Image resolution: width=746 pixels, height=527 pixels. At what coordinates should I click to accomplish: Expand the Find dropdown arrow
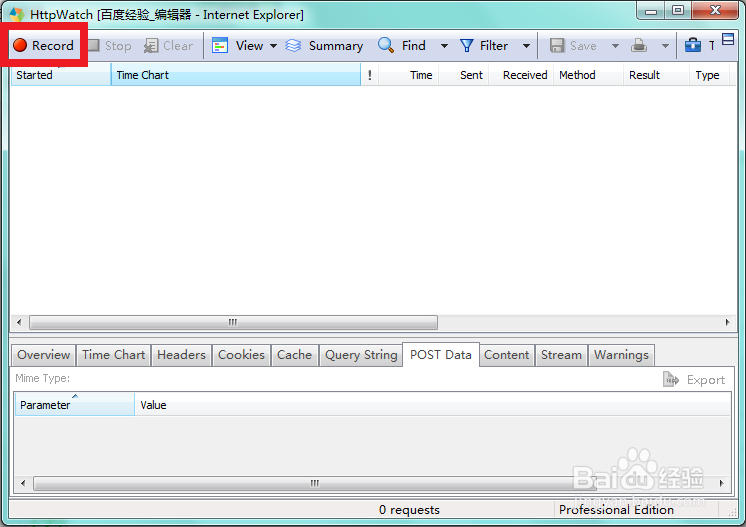(444, 46)
